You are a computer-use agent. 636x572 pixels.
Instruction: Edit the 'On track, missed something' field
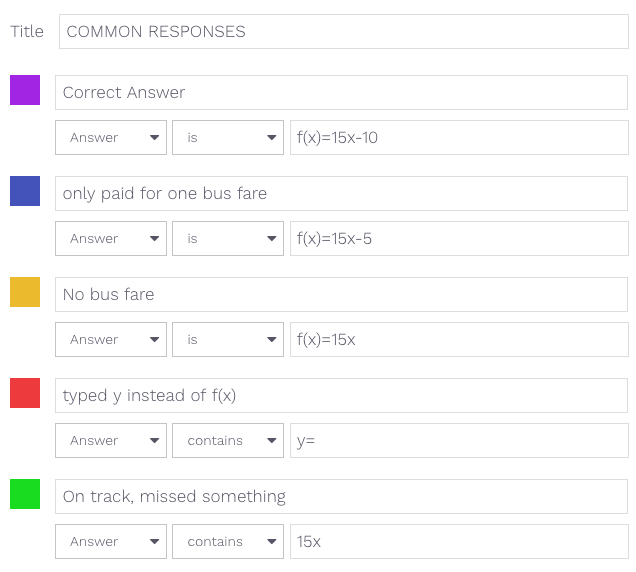(342, 497)
